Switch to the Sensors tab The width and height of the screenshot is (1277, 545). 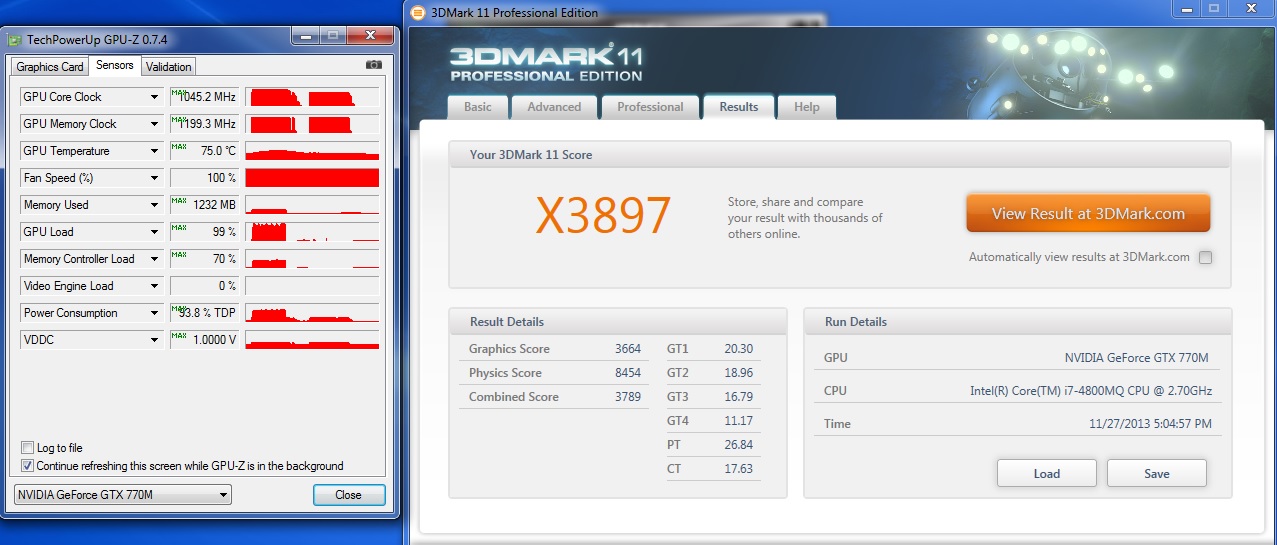click(115, 65)
